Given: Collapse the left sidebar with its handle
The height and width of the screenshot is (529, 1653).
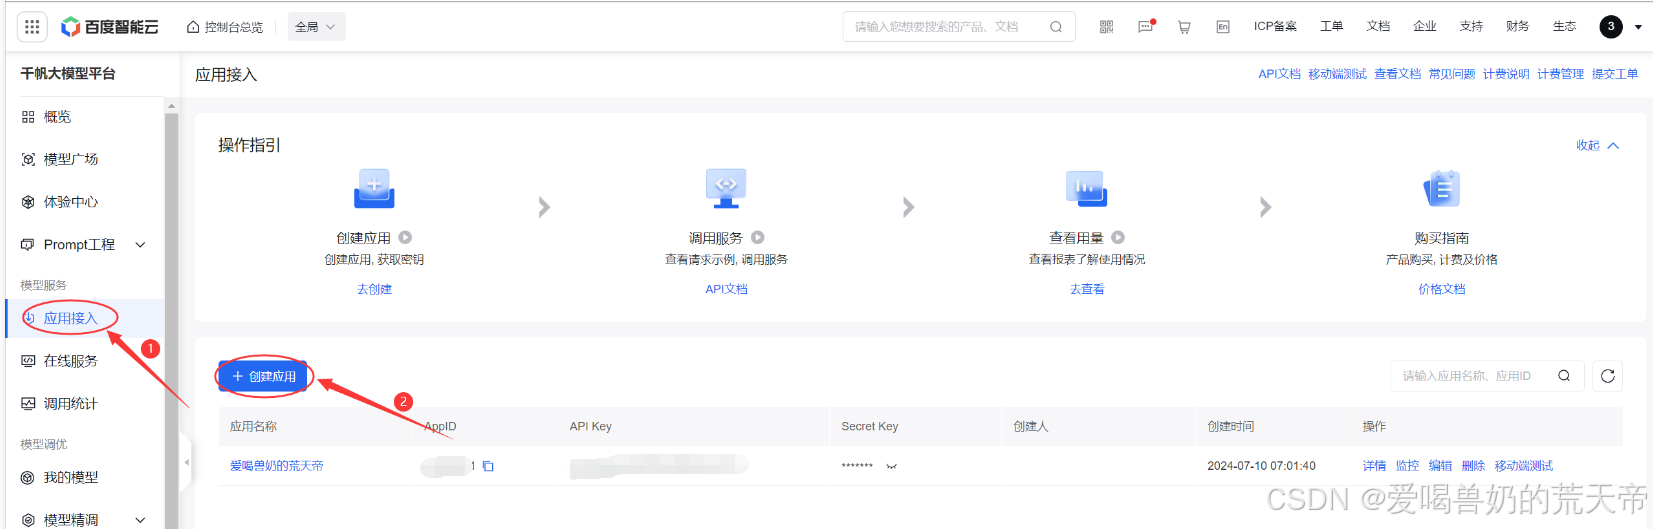Looking at the screenshot, I should click(186, 462).
